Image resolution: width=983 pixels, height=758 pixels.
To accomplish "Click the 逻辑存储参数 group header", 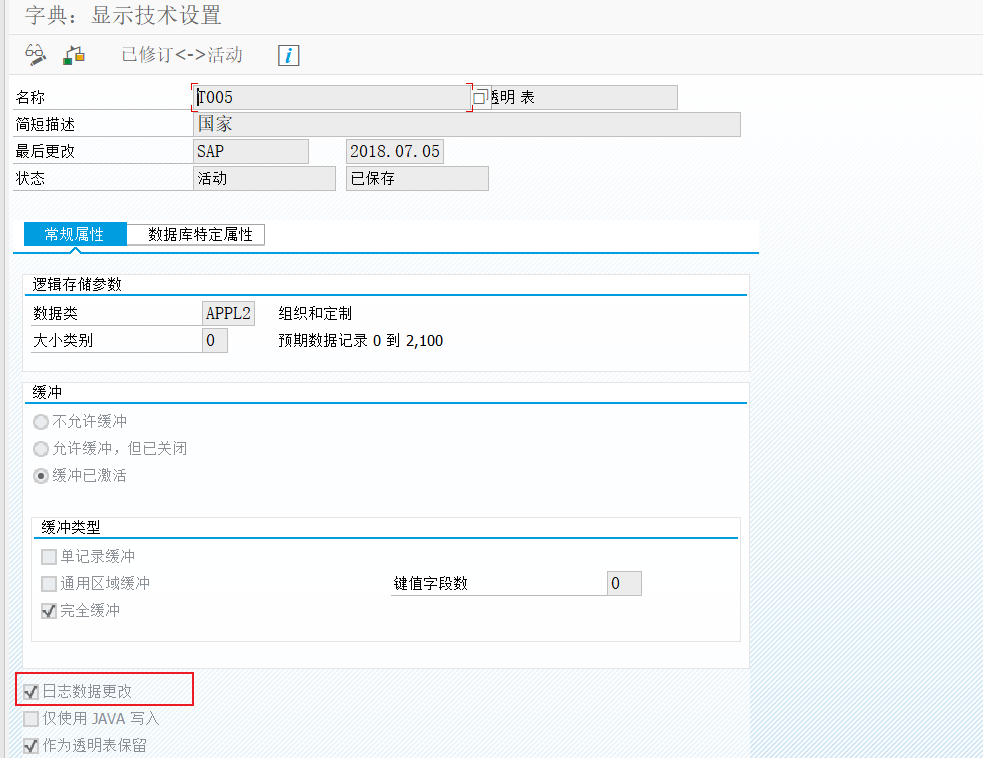I will pyautogui.click(x=77, y=285).
